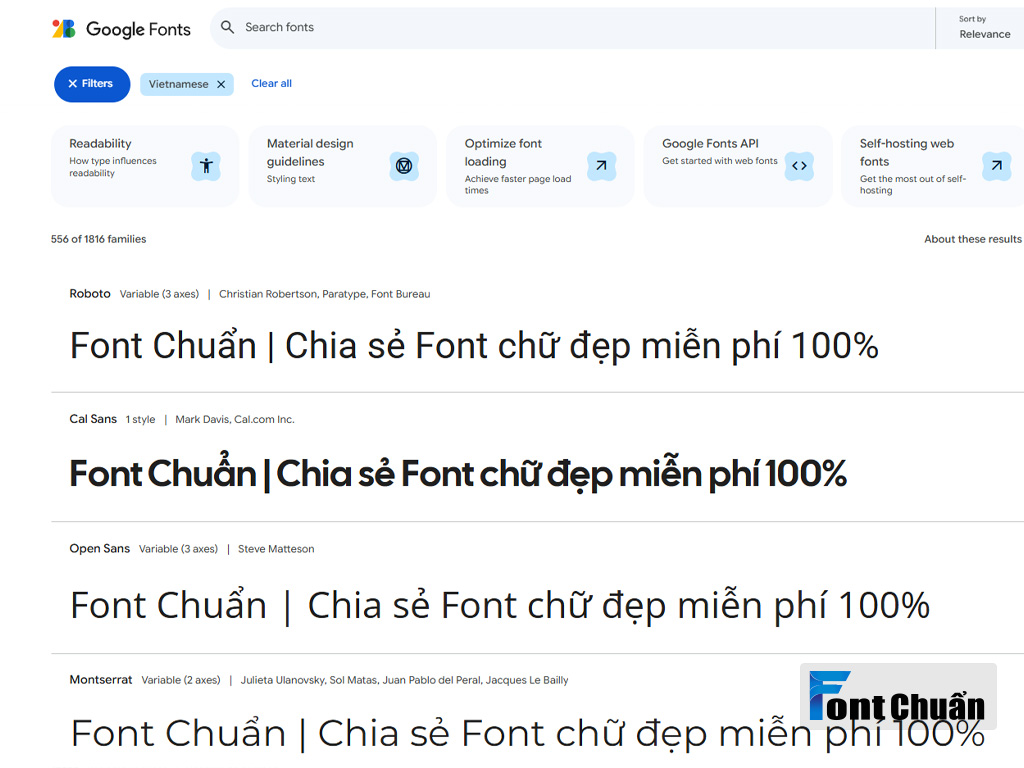Click 'Styling text' subtitle

point(291,179)
